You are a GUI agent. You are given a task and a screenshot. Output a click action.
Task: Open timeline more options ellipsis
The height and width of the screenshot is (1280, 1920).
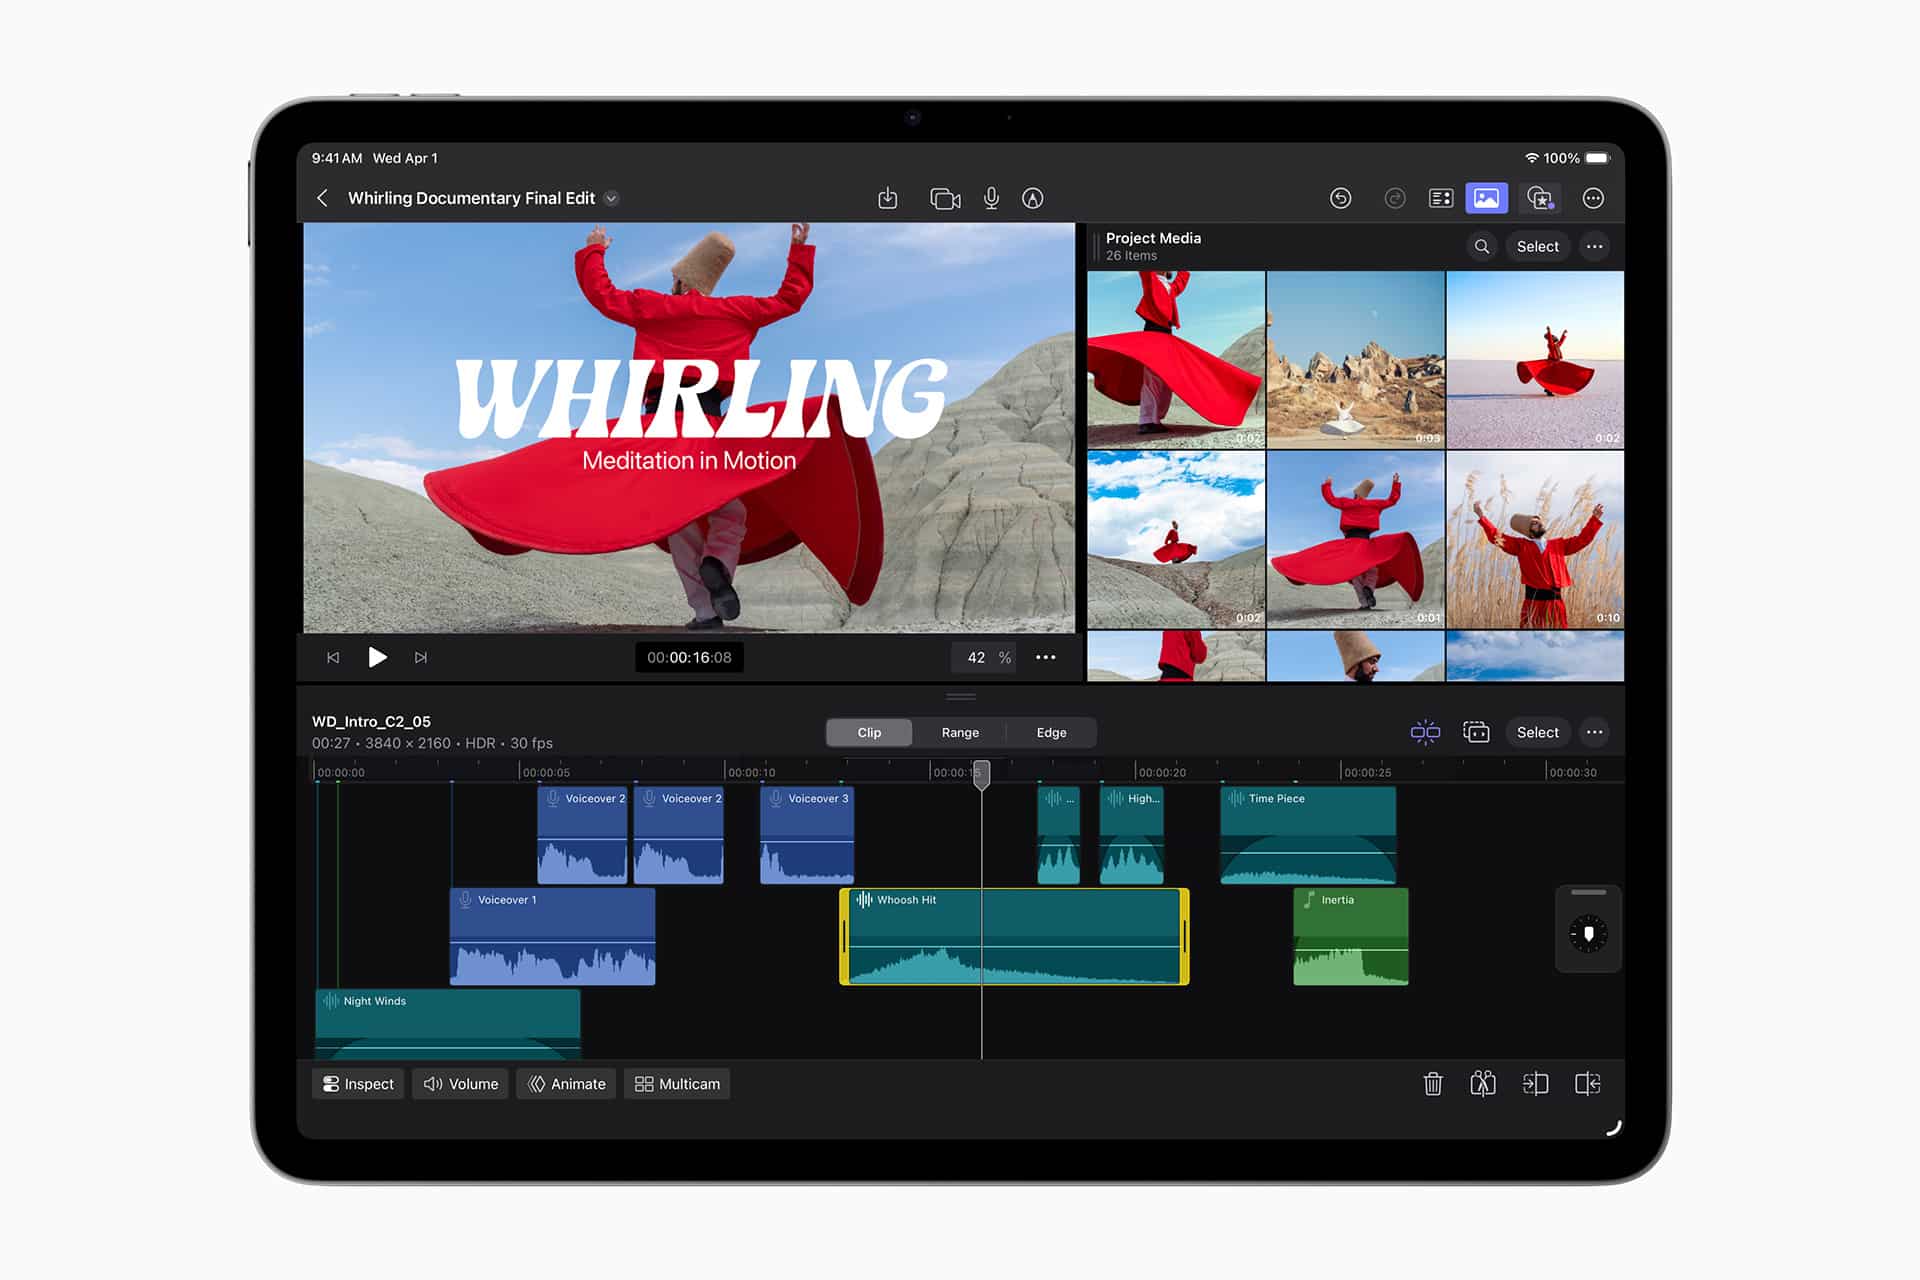point(1594,732)
